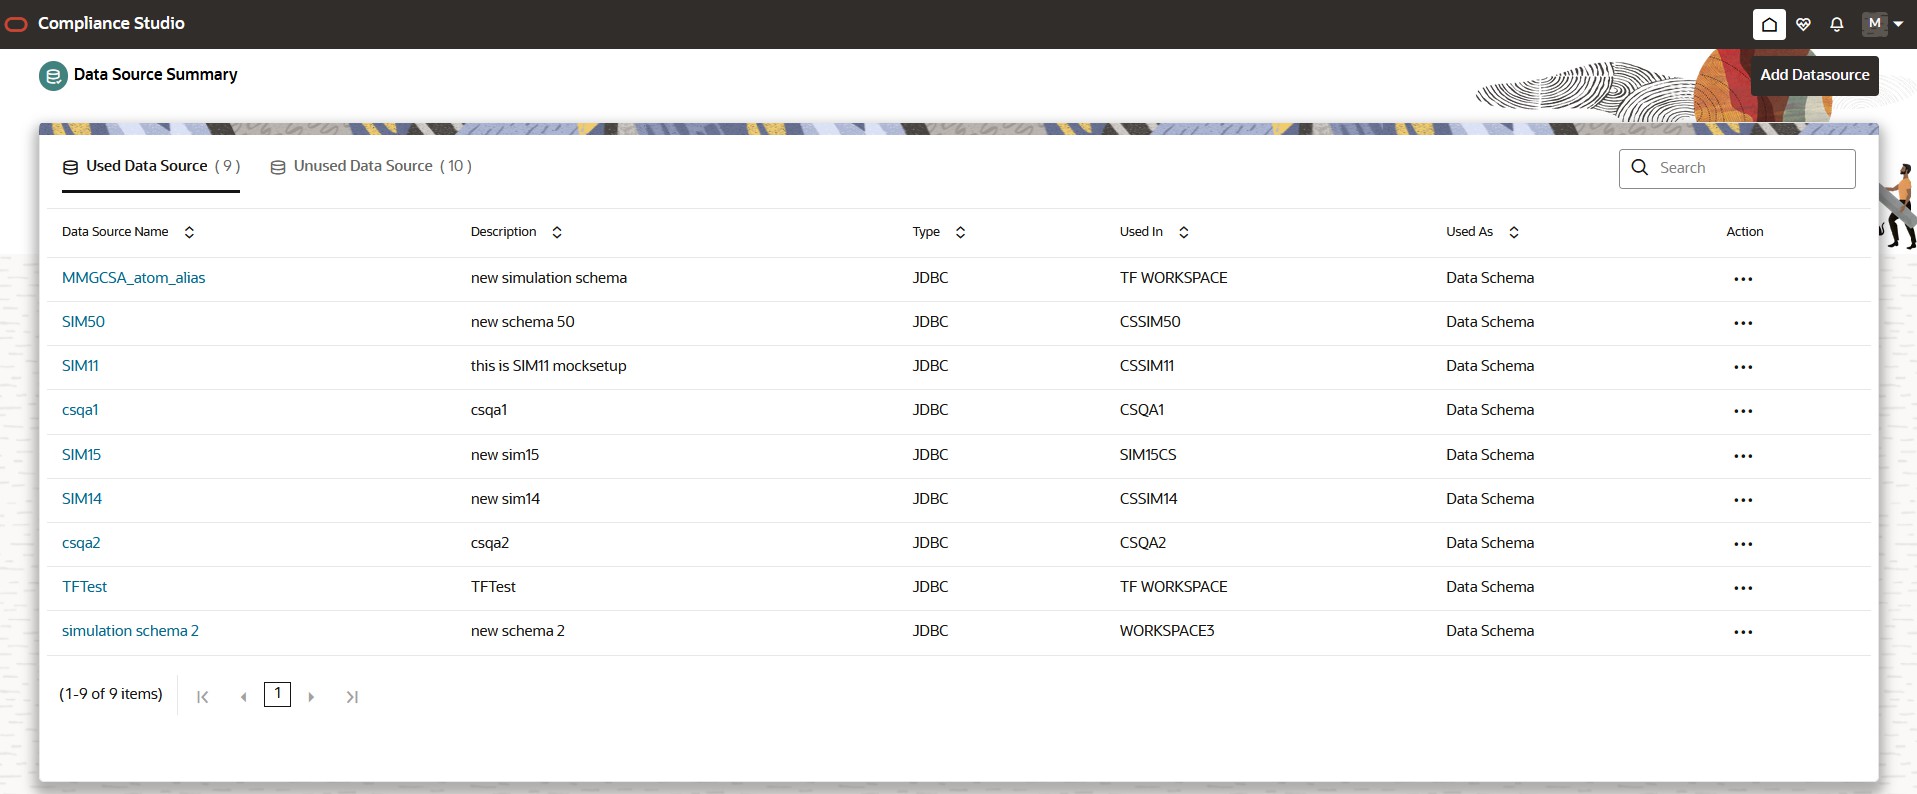This screenshot has height=794, width=1917.
Task: Open csqa2 data source link
Action: coord(81,543)
